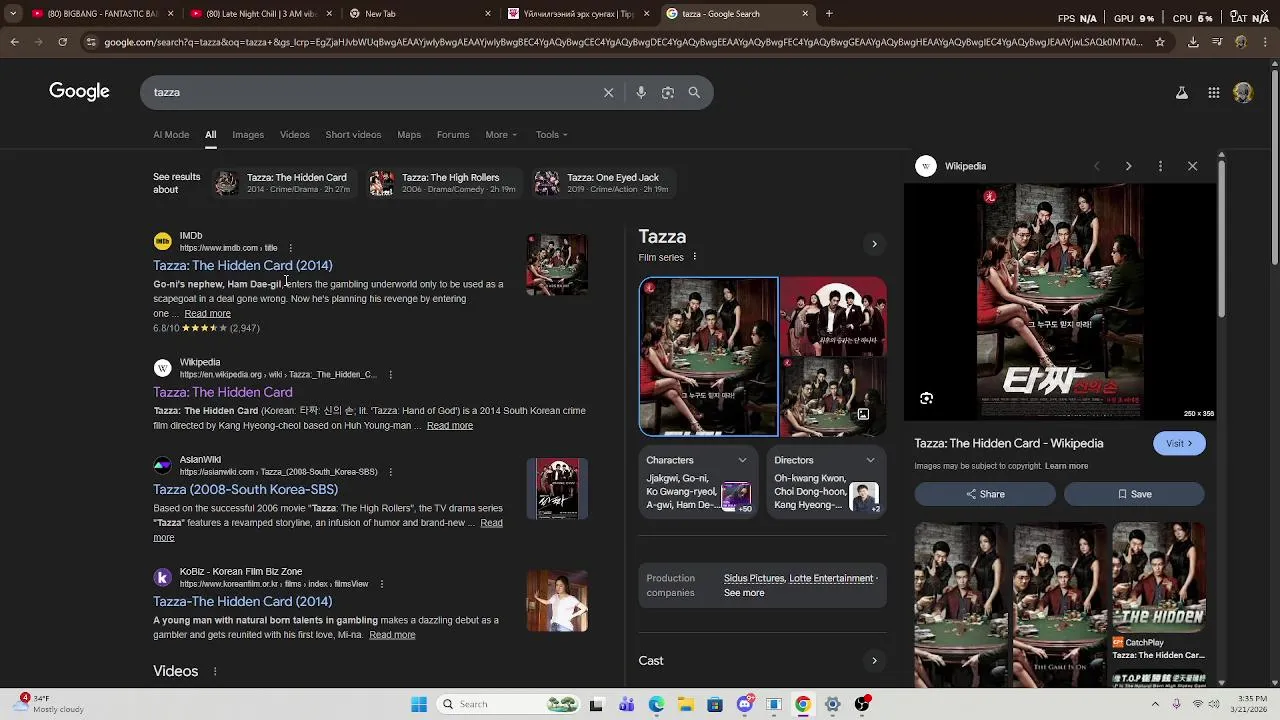The height and width of the screenshot is (720, 1280).
Task: Close the image preview side panel
Action: [x=1192, y=166]
